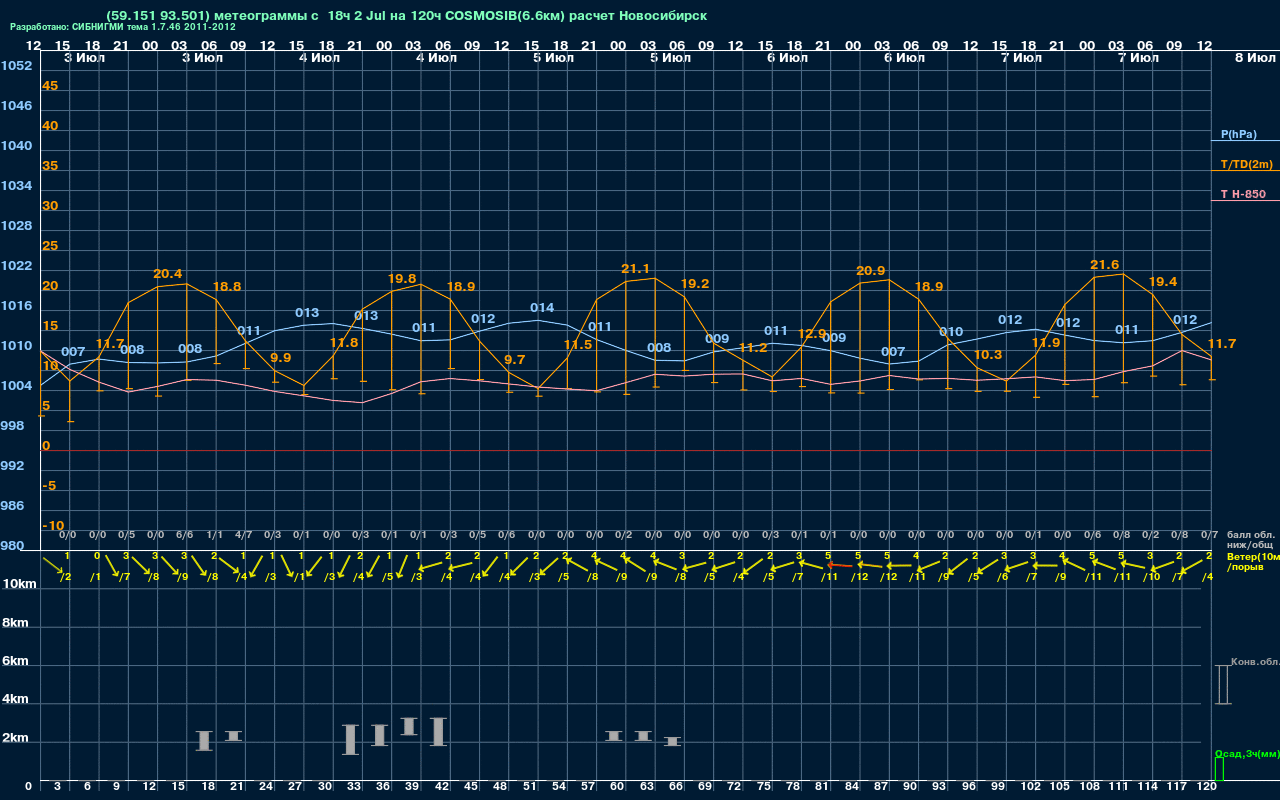Image resolution: width=1280 pixels, height=800 pixels.
Task: Click the 10km height axis label
Action: coord(20,584)
